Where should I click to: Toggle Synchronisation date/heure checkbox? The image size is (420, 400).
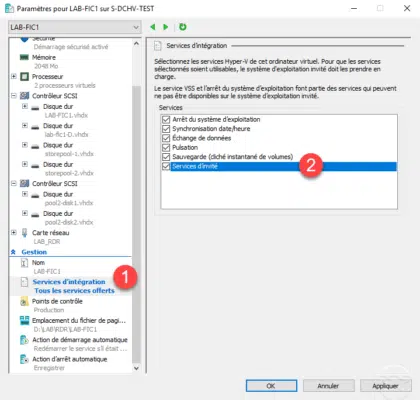pos(166,129)
